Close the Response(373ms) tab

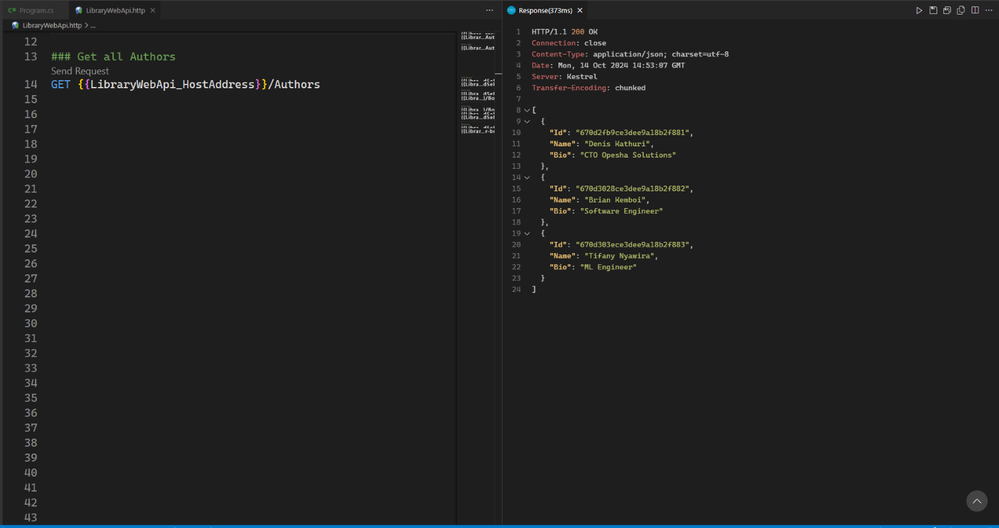580,10
